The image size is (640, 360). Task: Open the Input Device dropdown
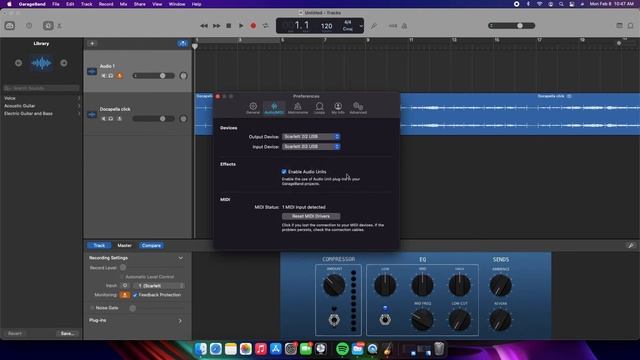point(311,146)
